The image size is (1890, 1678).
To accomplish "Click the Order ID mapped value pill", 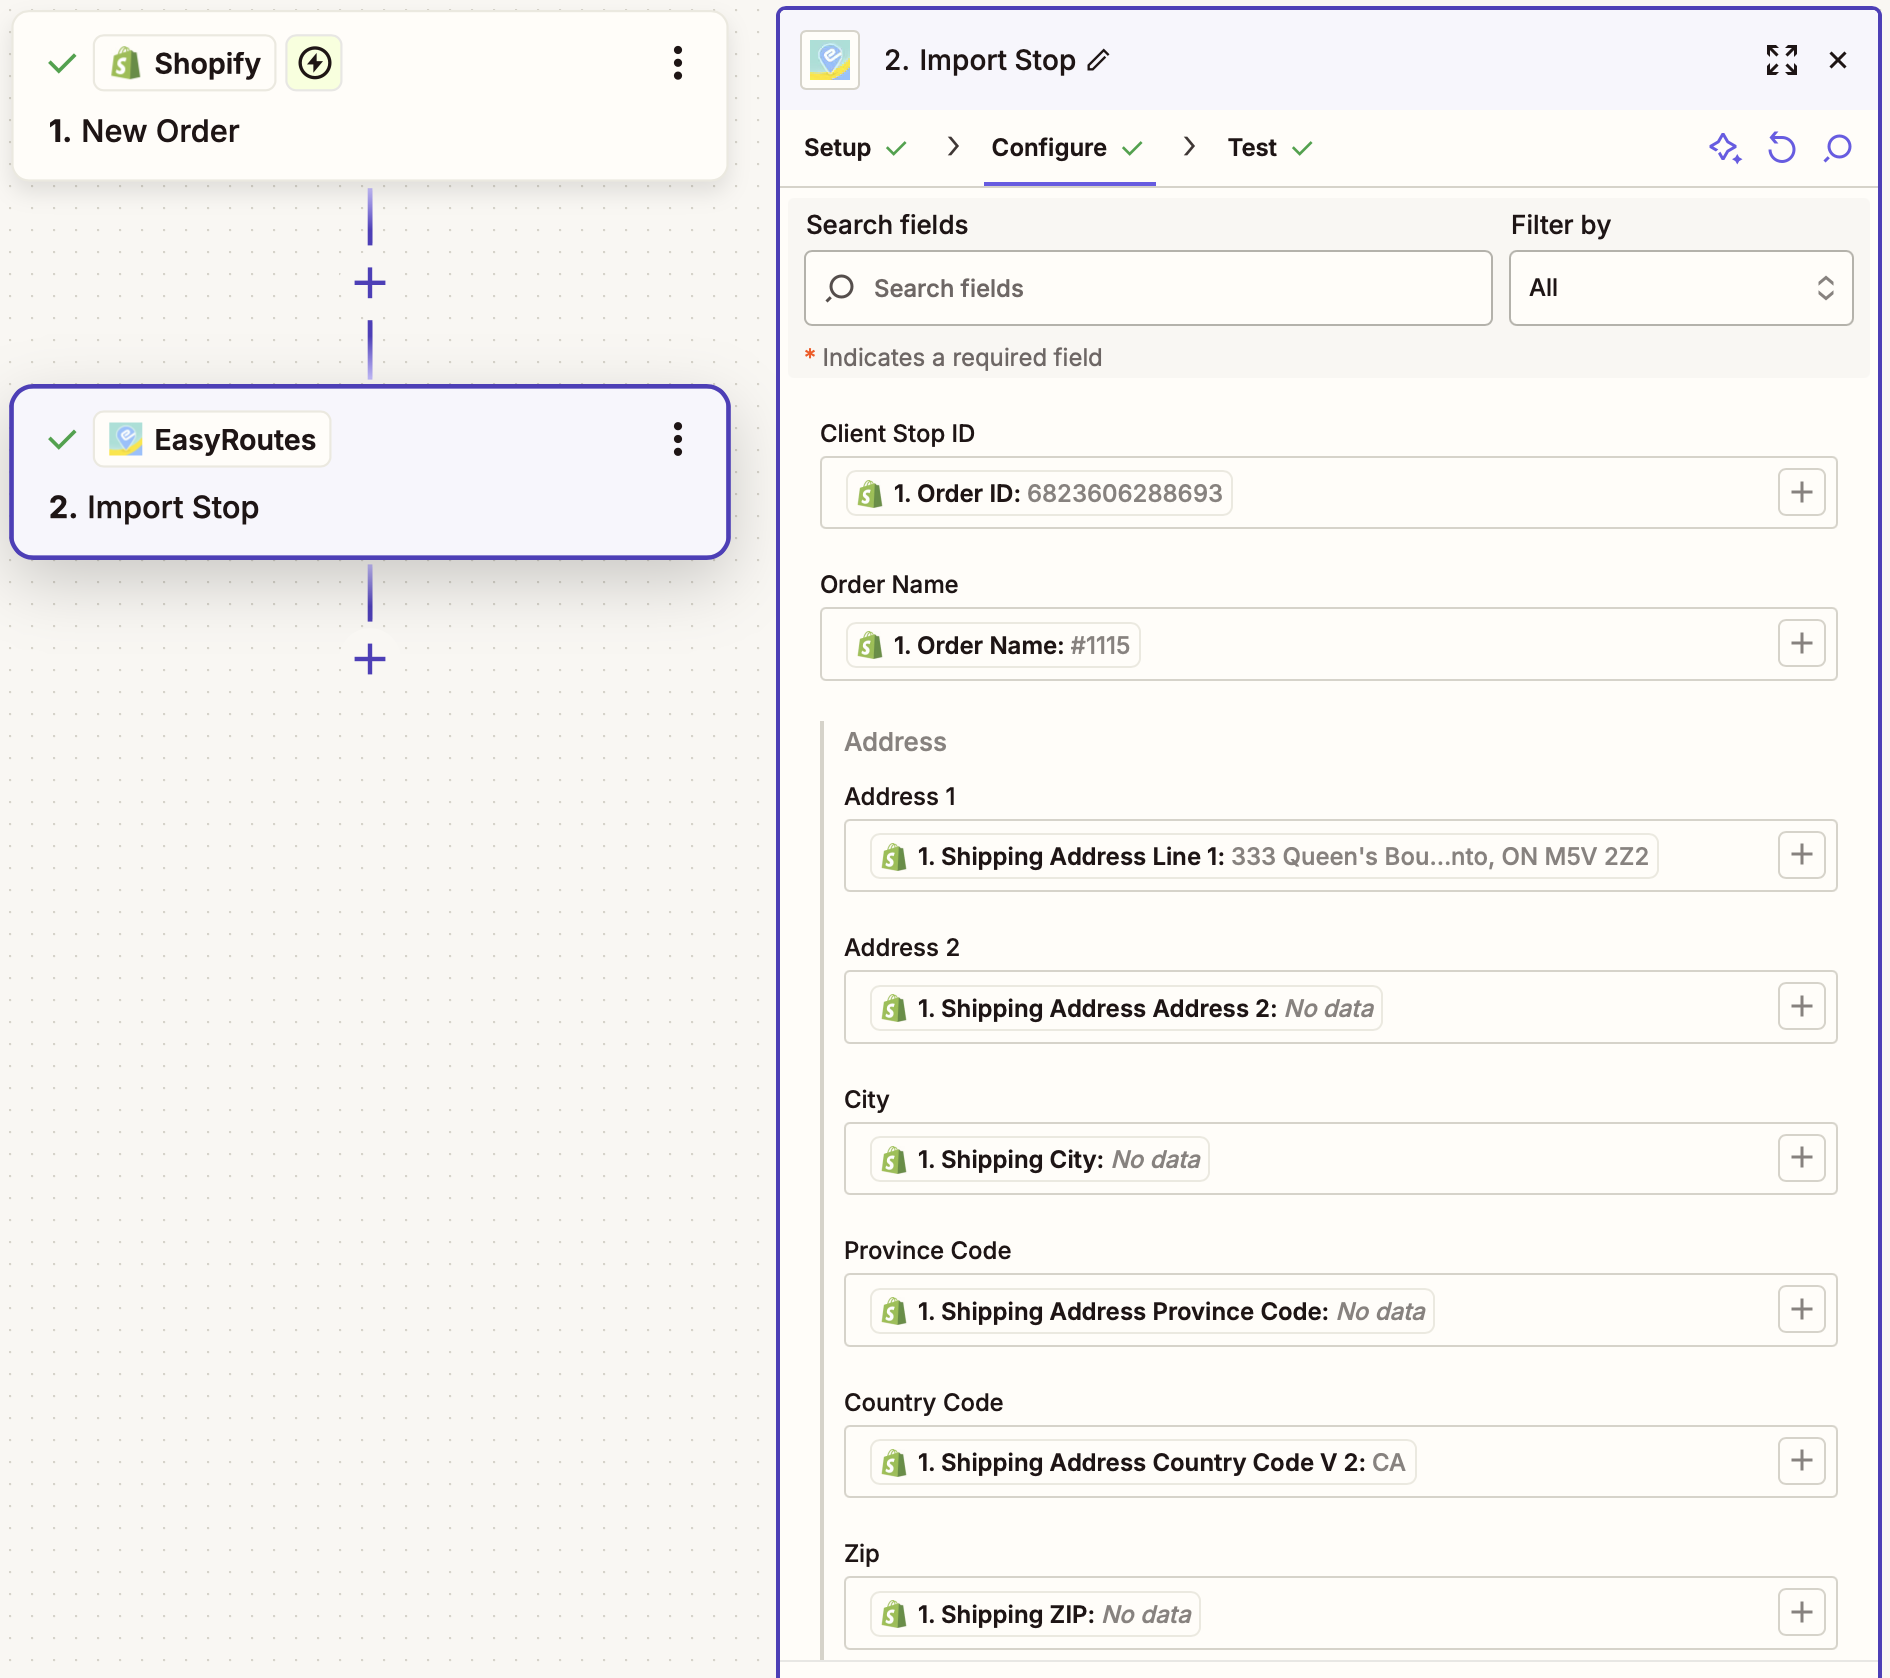I will click(x=1039, y=493).
